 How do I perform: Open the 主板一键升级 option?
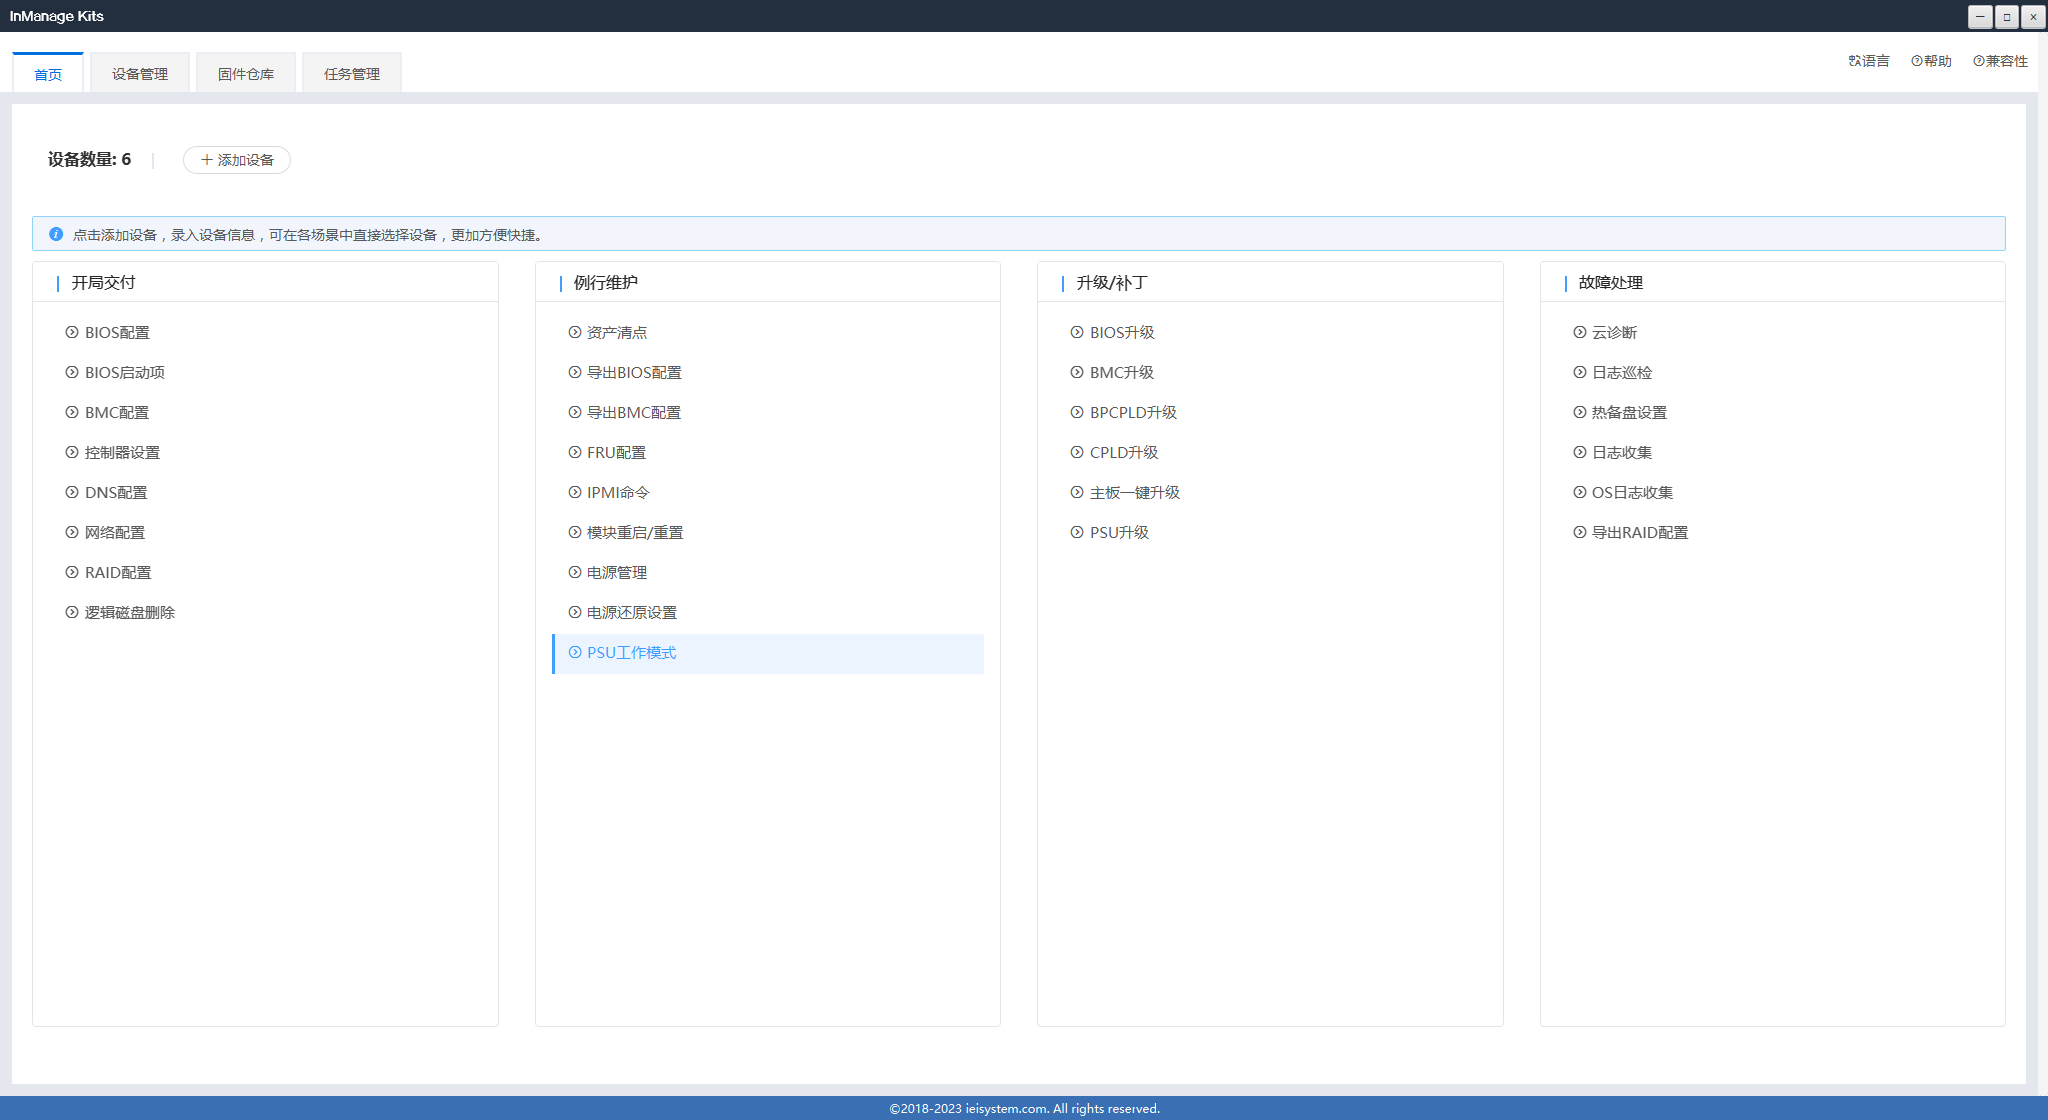click(1134, 493)
